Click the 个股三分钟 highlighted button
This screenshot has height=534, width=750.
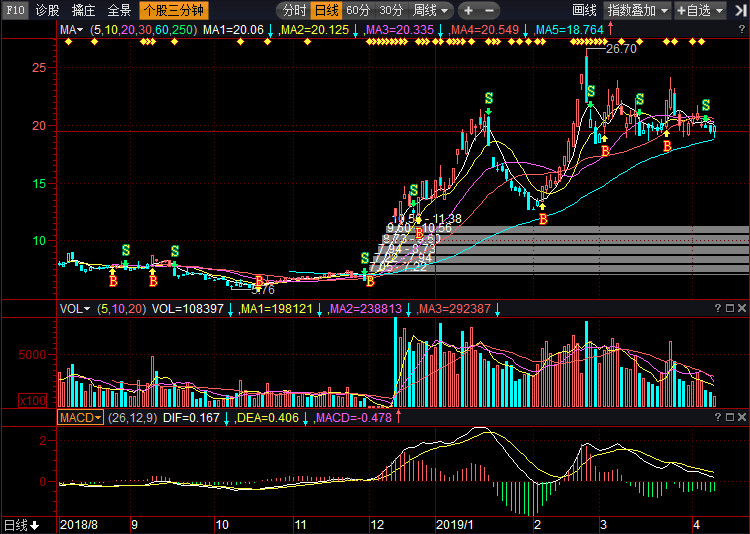[x=174, y=10]
